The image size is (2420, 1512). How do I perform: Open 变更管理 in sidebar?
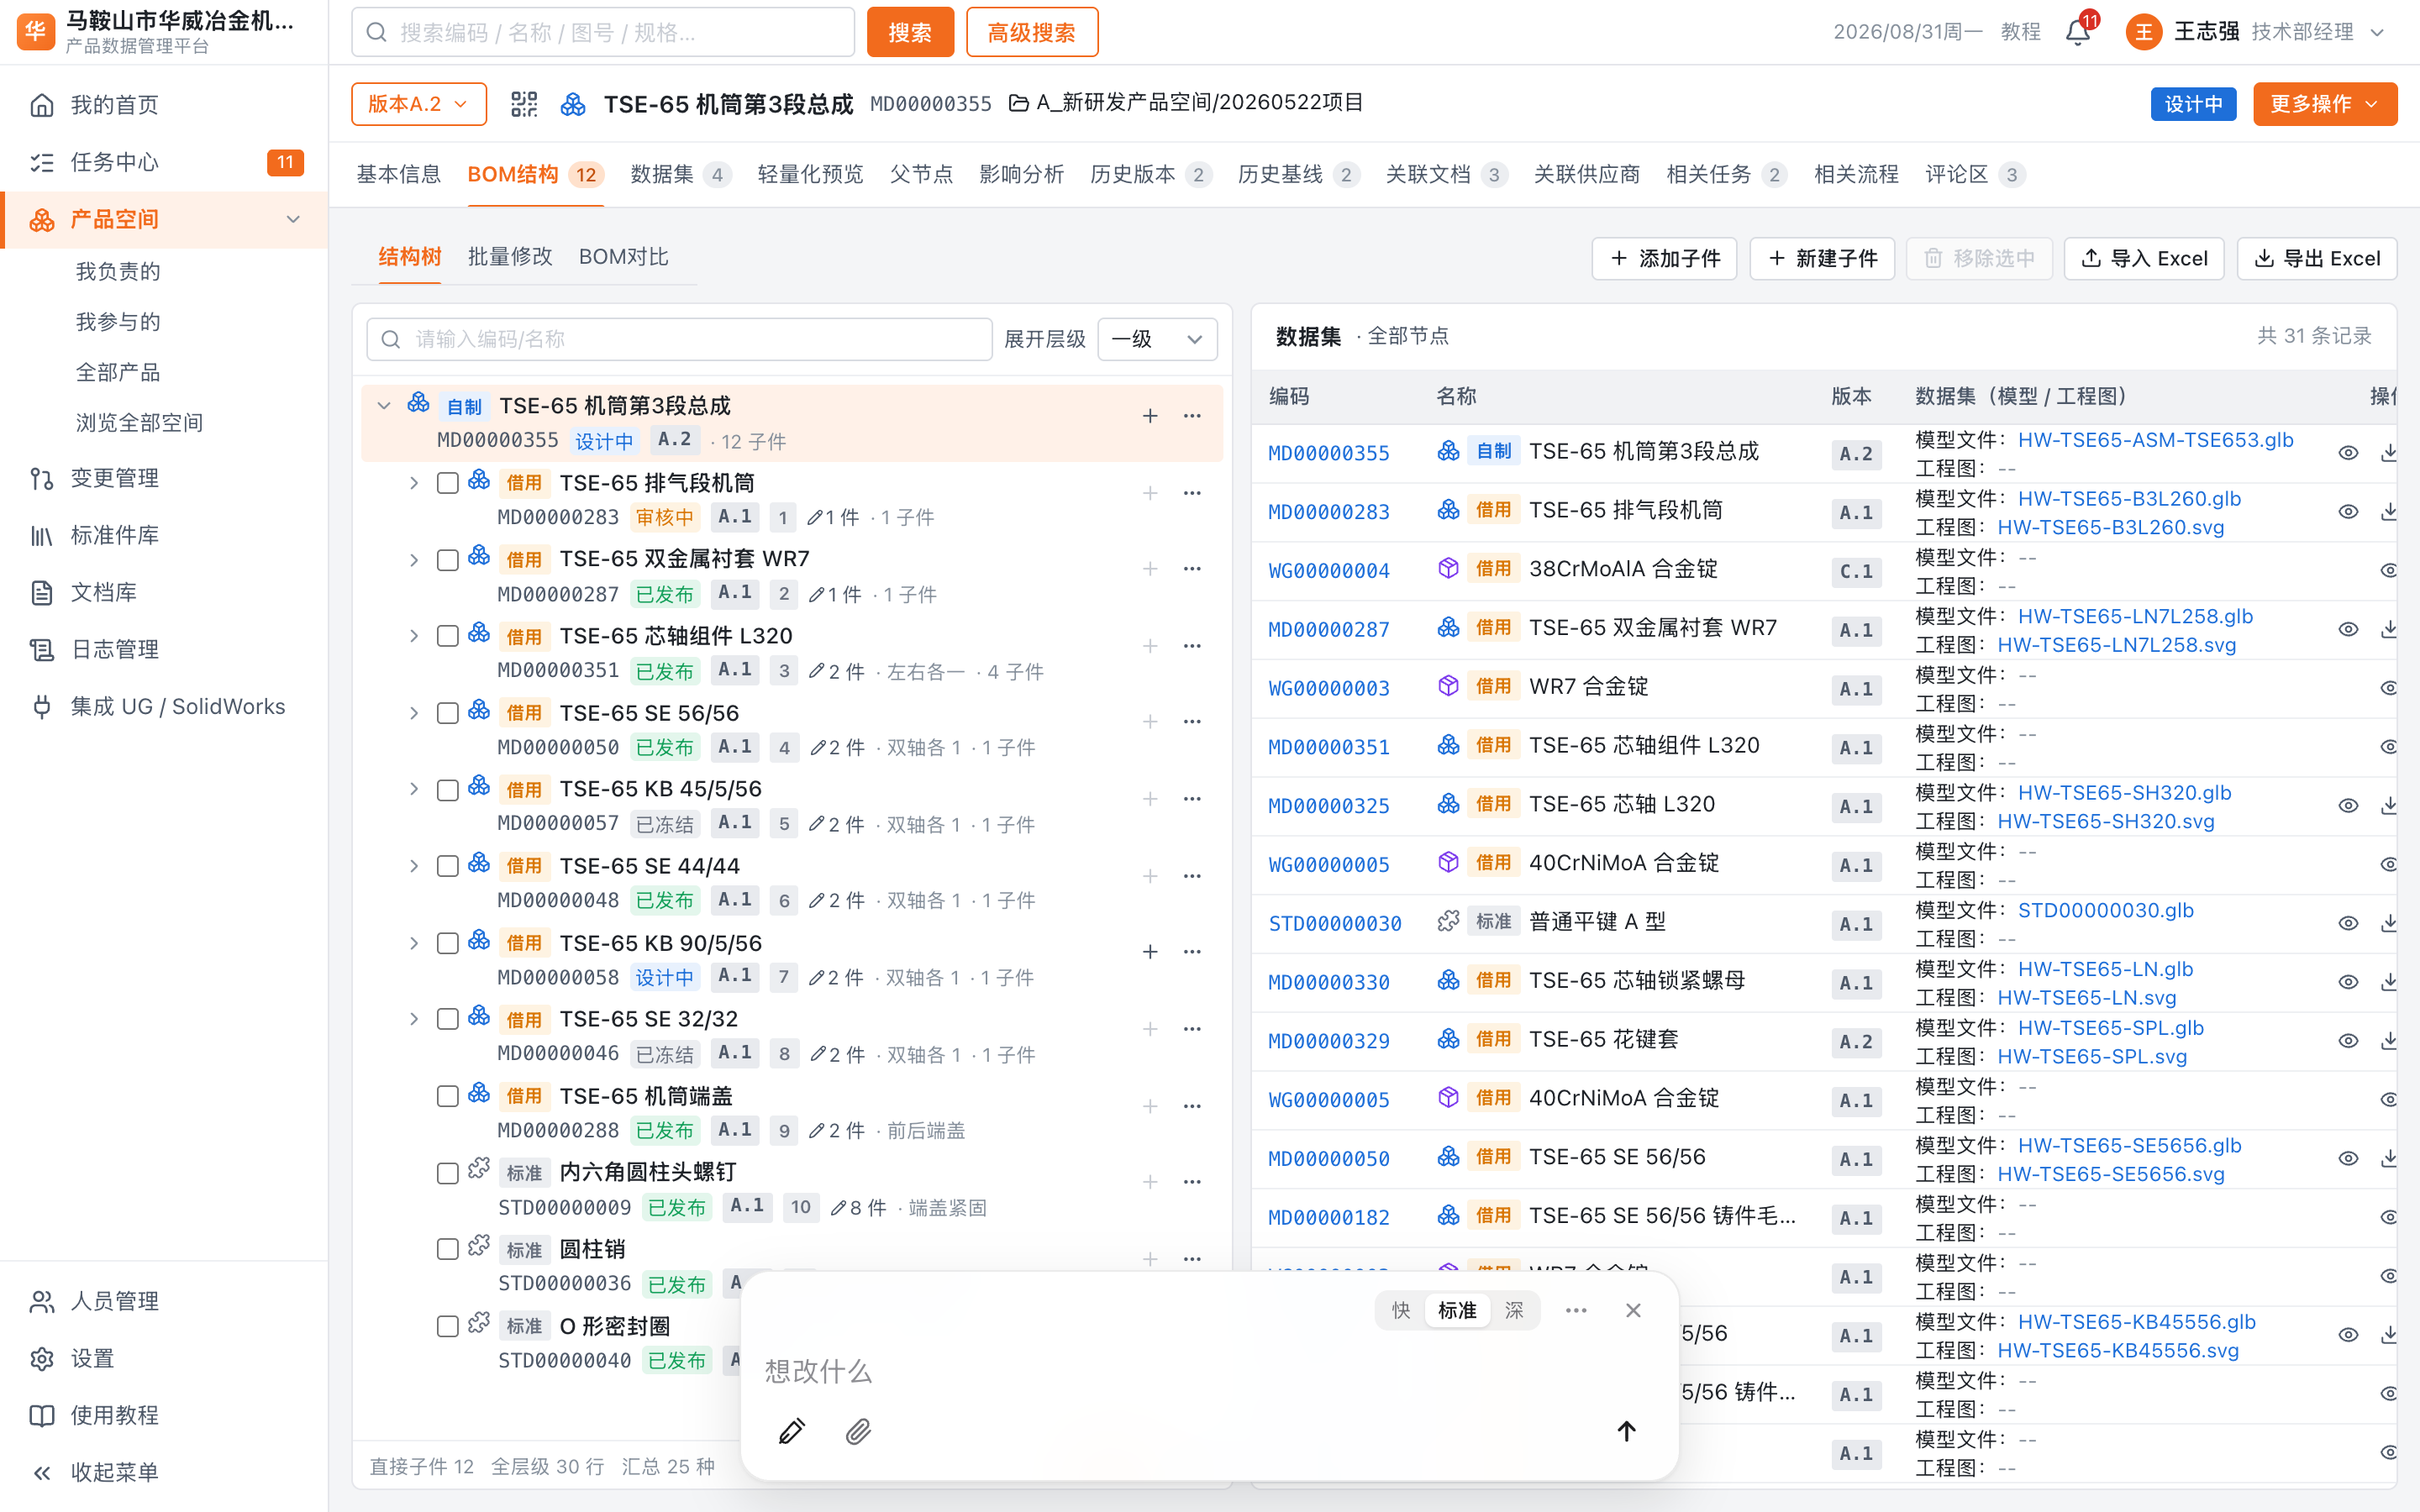(164, 478)
